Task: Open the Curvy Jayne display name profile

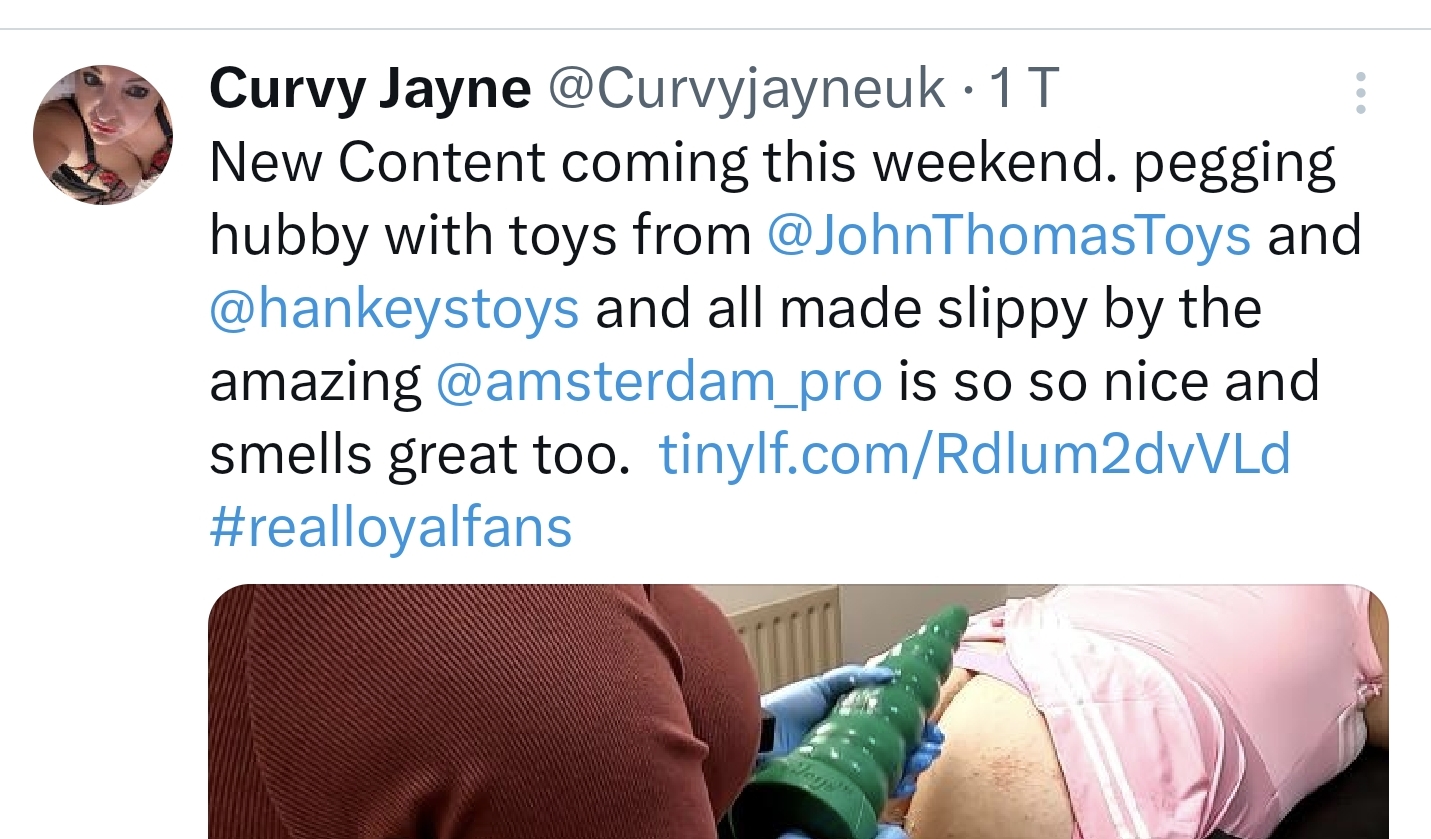Action: [370, 90]
